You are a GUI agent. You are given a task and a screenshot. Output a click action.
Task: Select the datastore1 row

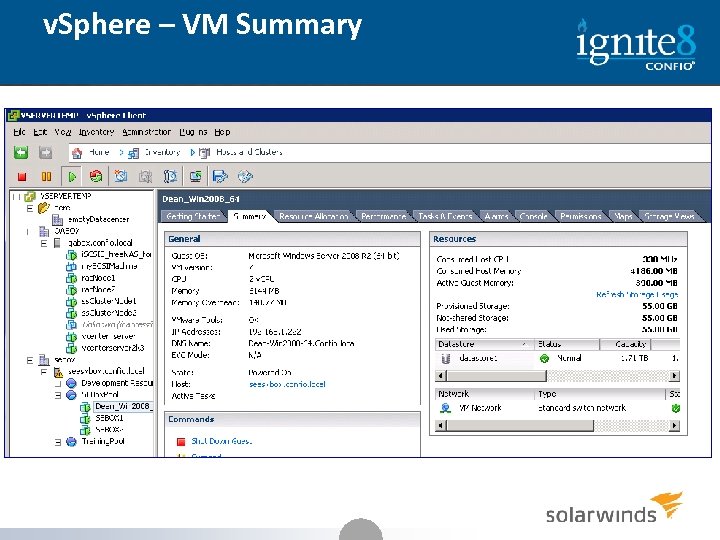[557, 359]
